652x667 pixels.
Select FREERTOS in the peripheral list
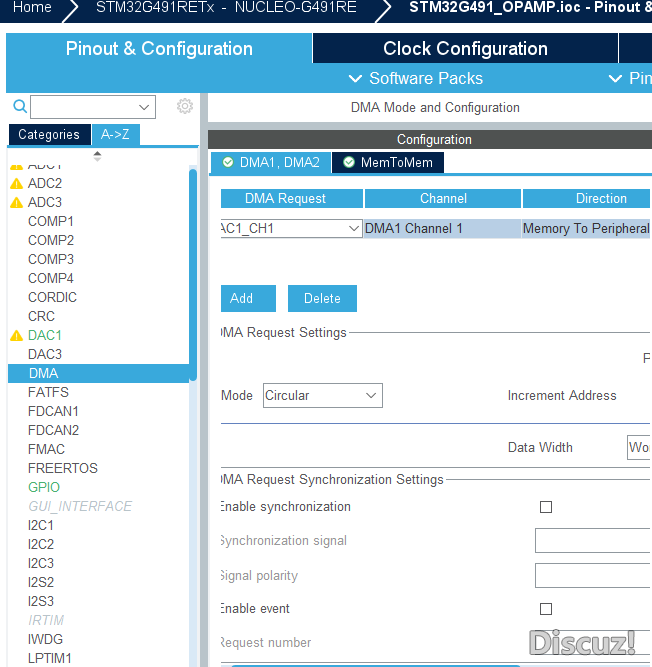[x=63, y=468]
